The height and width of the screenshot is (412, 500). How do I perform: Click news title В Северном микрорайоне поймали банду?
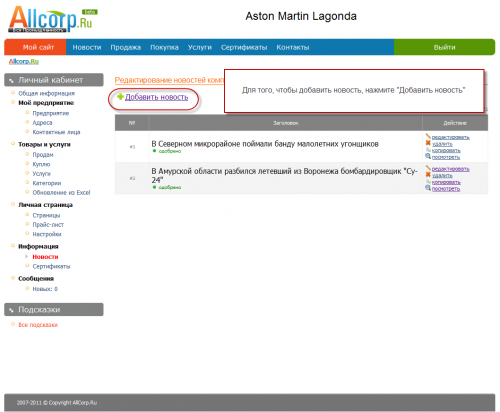point(265,144)
